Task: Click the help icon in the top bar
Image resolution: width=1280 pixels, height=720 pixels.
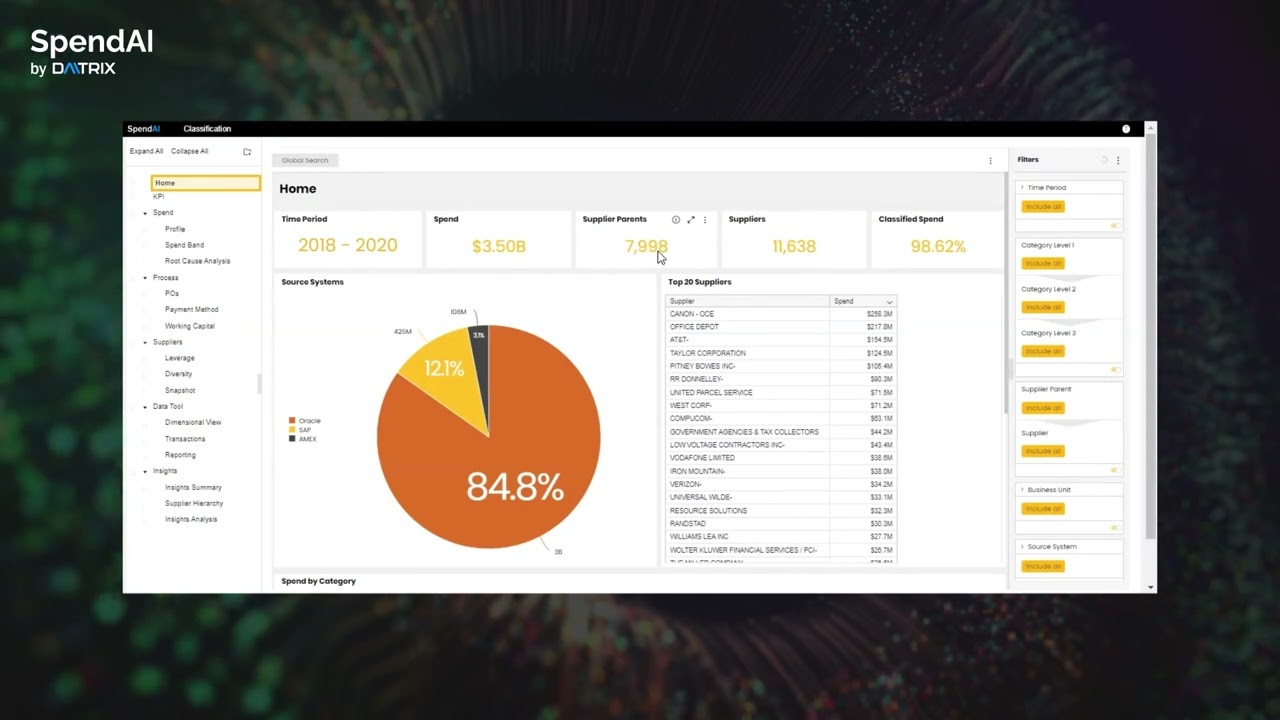Action: [x=1126, y=129]
